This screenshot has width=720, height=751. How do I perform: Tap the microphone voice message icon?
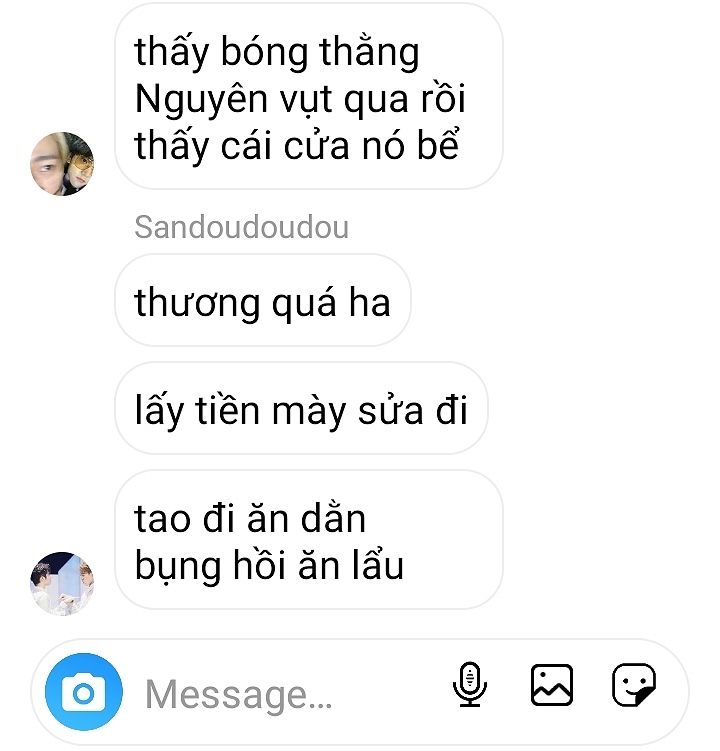click(470, 684)
